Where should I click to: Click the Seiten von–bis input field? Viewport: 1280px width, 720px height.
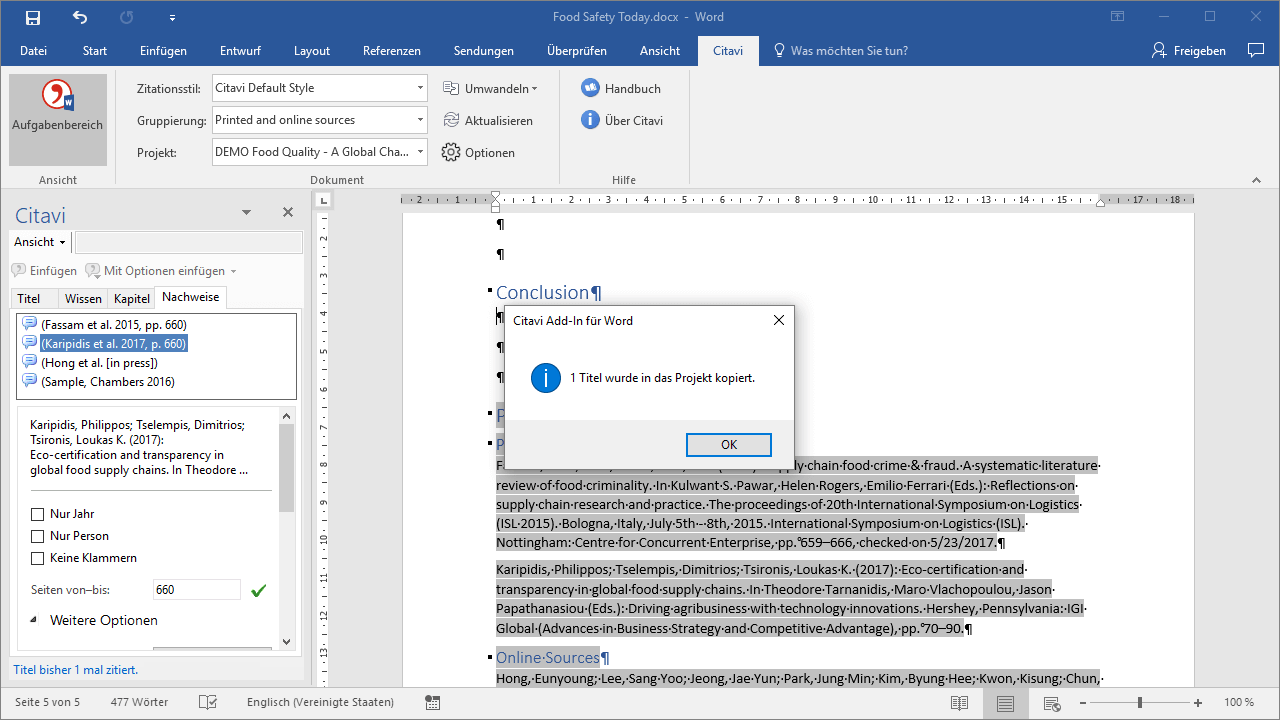(196, 590)
